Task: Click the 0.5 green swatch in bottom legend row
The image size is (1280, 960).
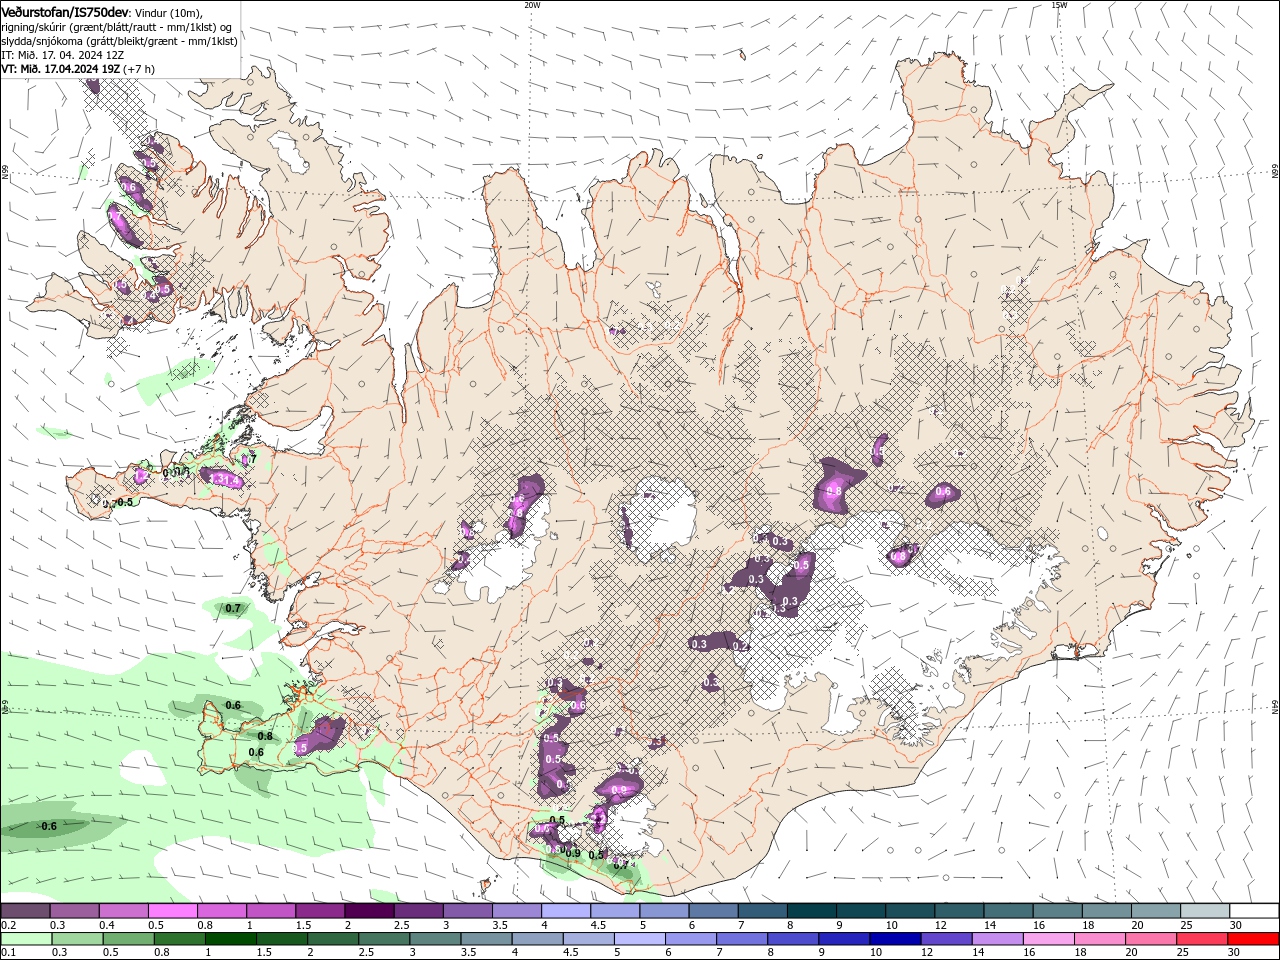Action: [x=128, y=939]
